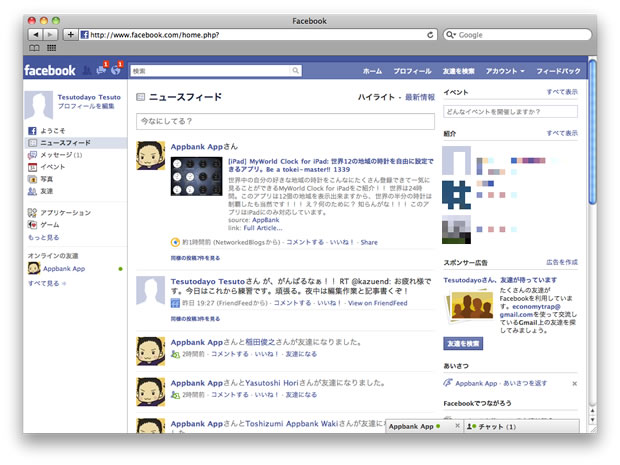Open the チャット (1) bar
This screenshot has width=620, height=465.
tap(521, 427)
